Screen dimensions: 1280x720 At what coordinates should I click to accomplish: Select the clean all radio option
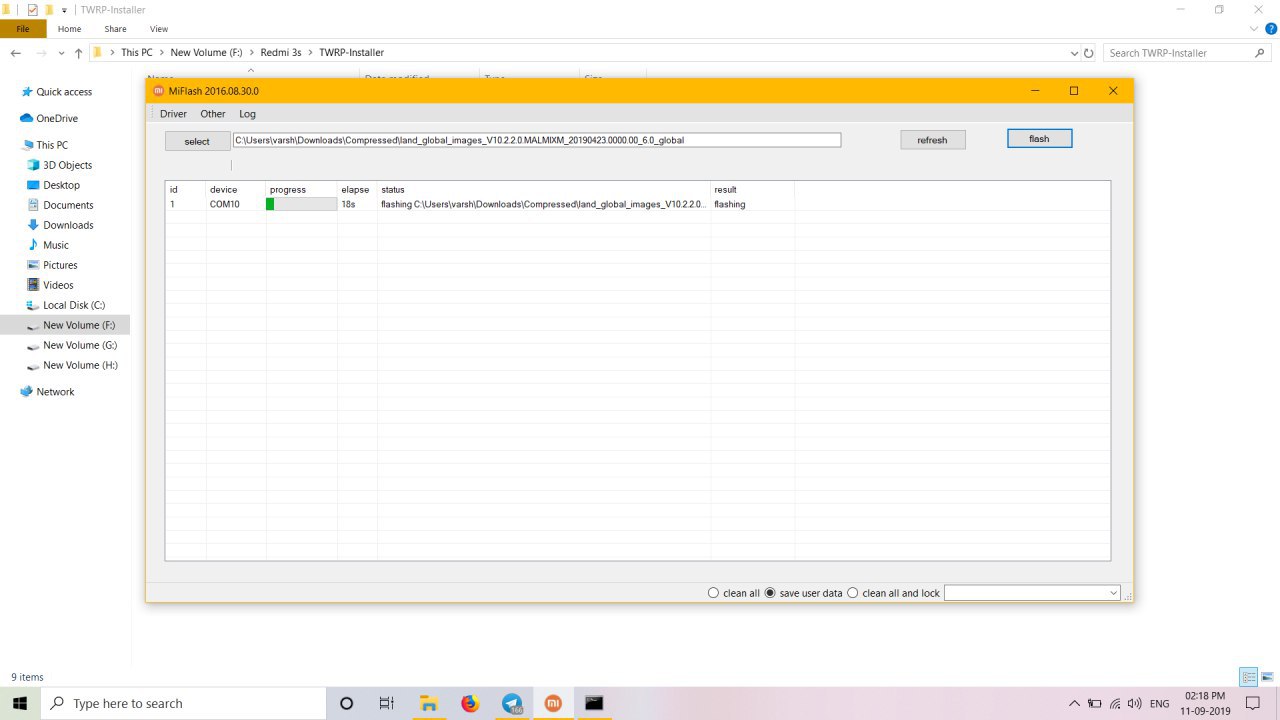point(733,593)
